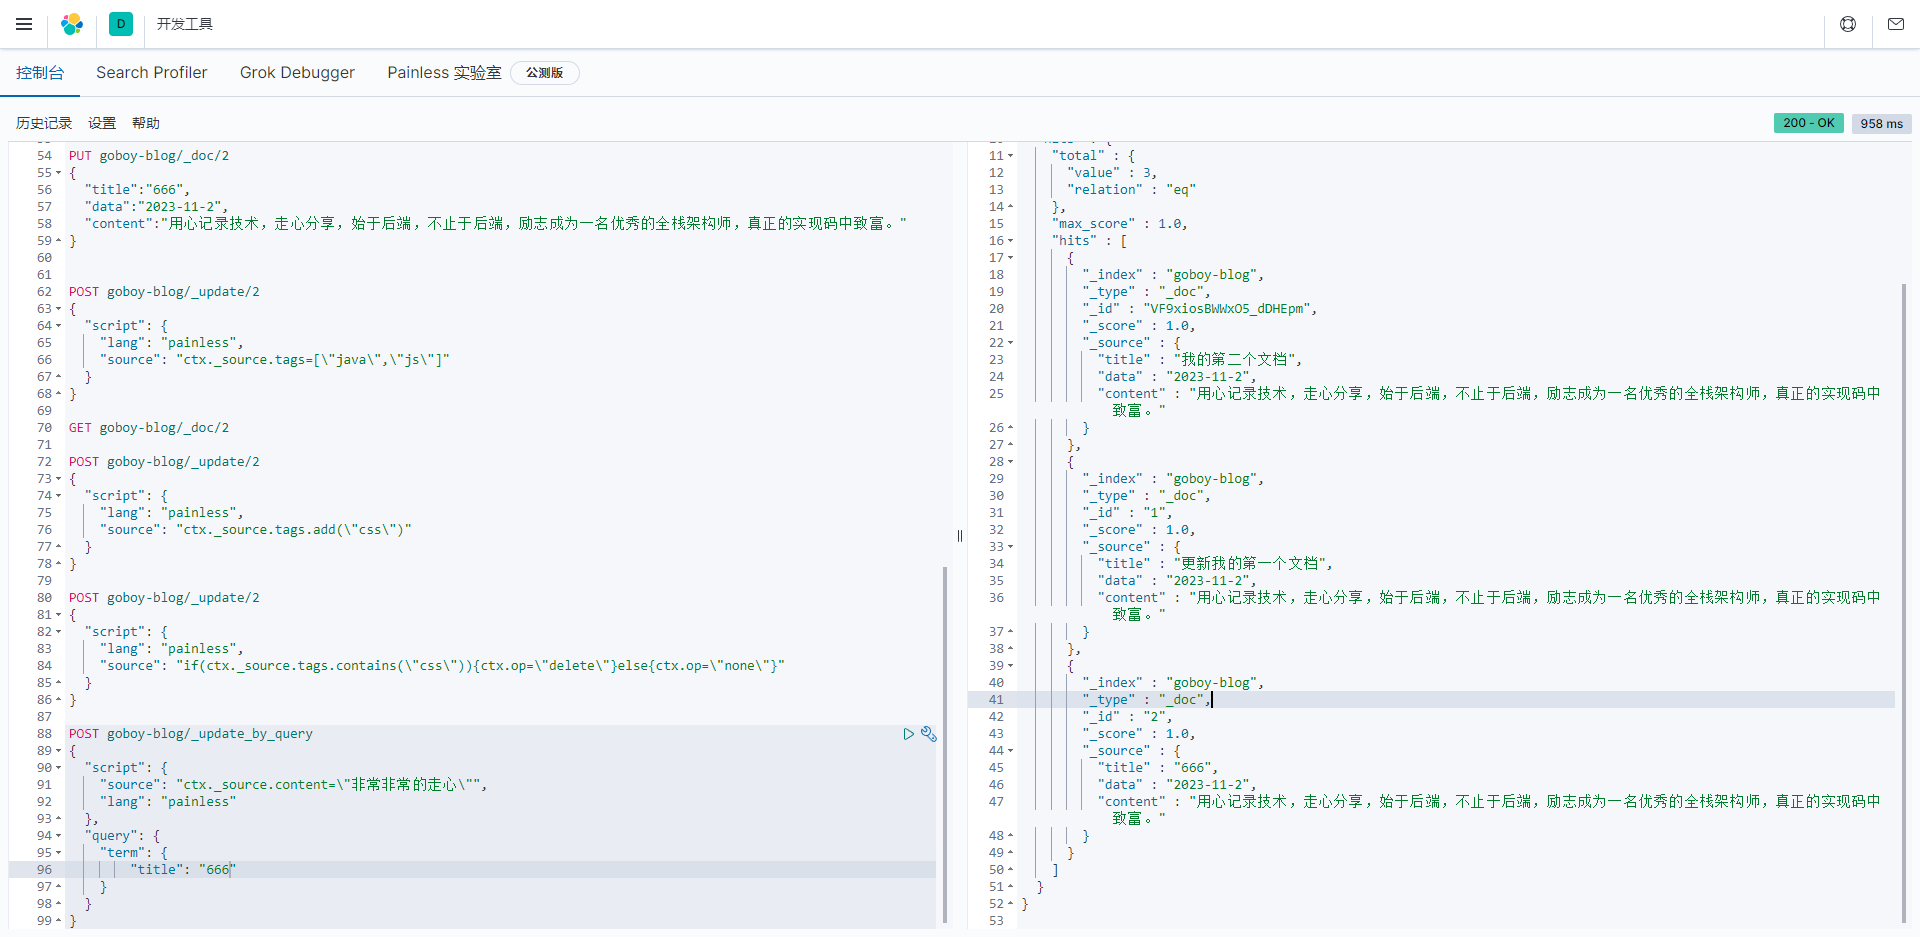Collapse the total object at output line 11

click(x=1010, y=156)
